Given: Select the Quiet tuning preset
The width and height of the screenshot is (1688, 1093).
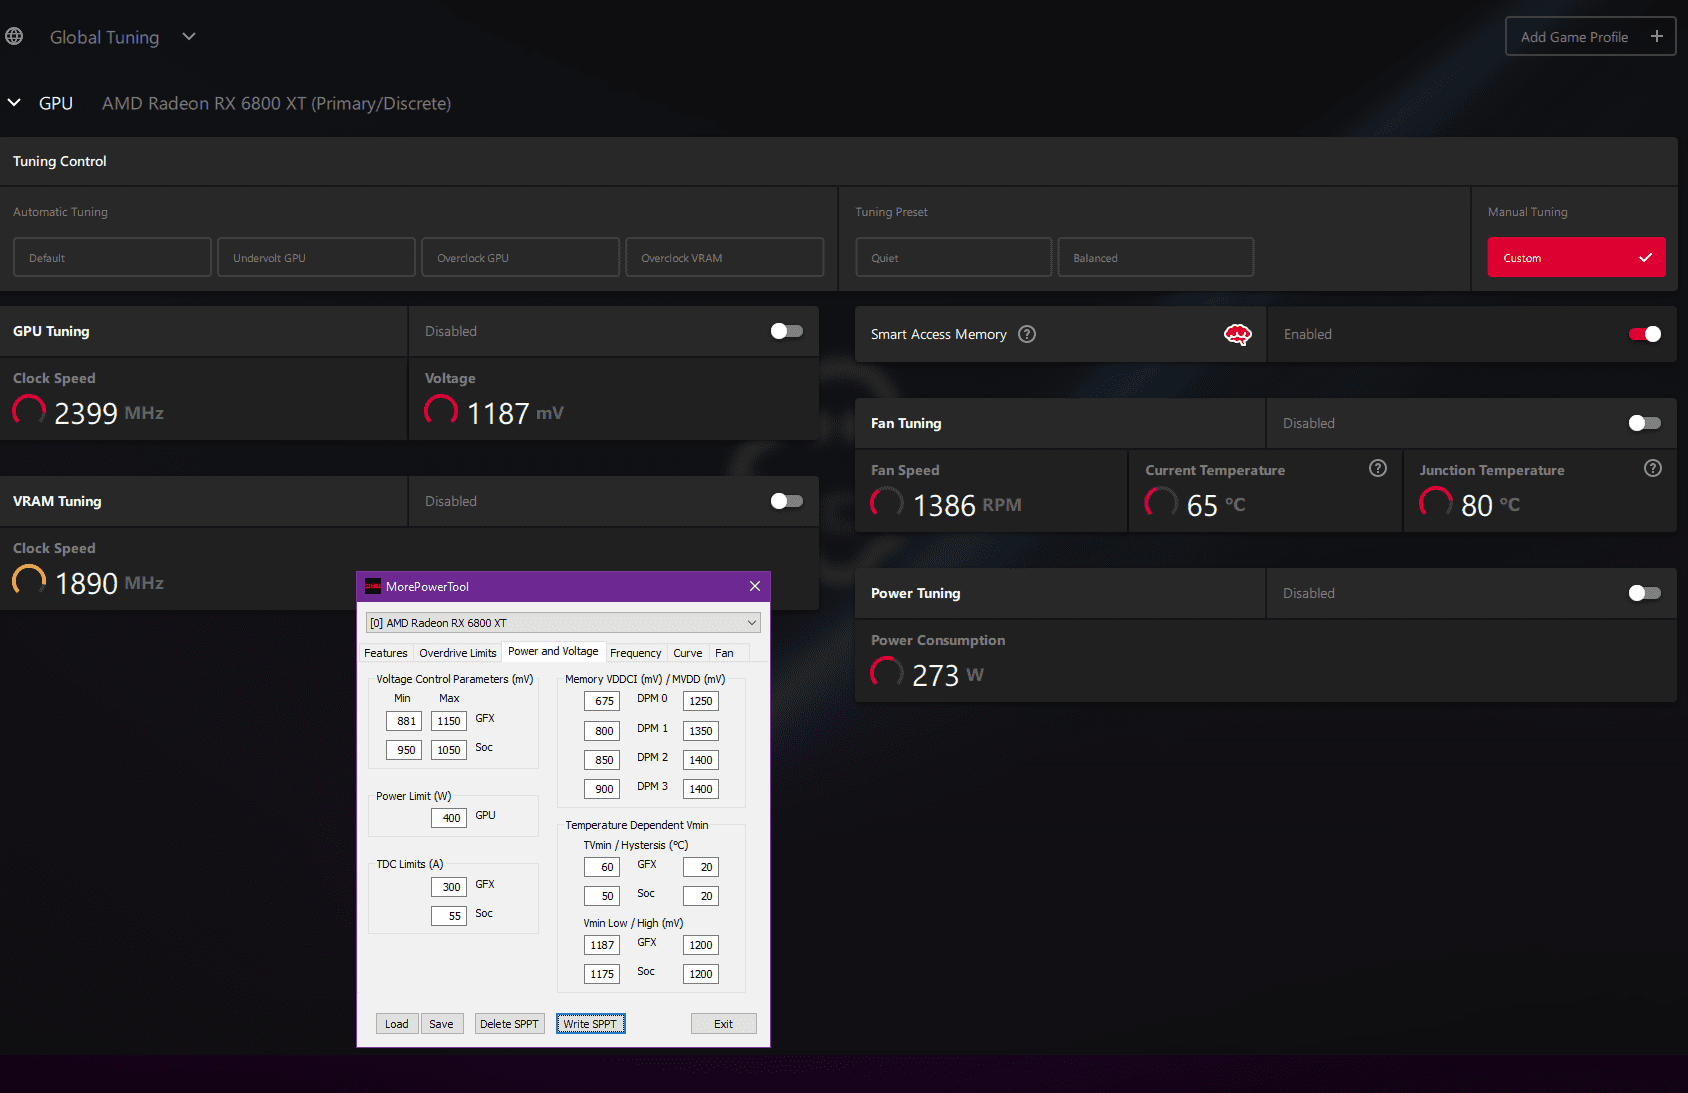Looking at the screenshot, I should 954,257.
